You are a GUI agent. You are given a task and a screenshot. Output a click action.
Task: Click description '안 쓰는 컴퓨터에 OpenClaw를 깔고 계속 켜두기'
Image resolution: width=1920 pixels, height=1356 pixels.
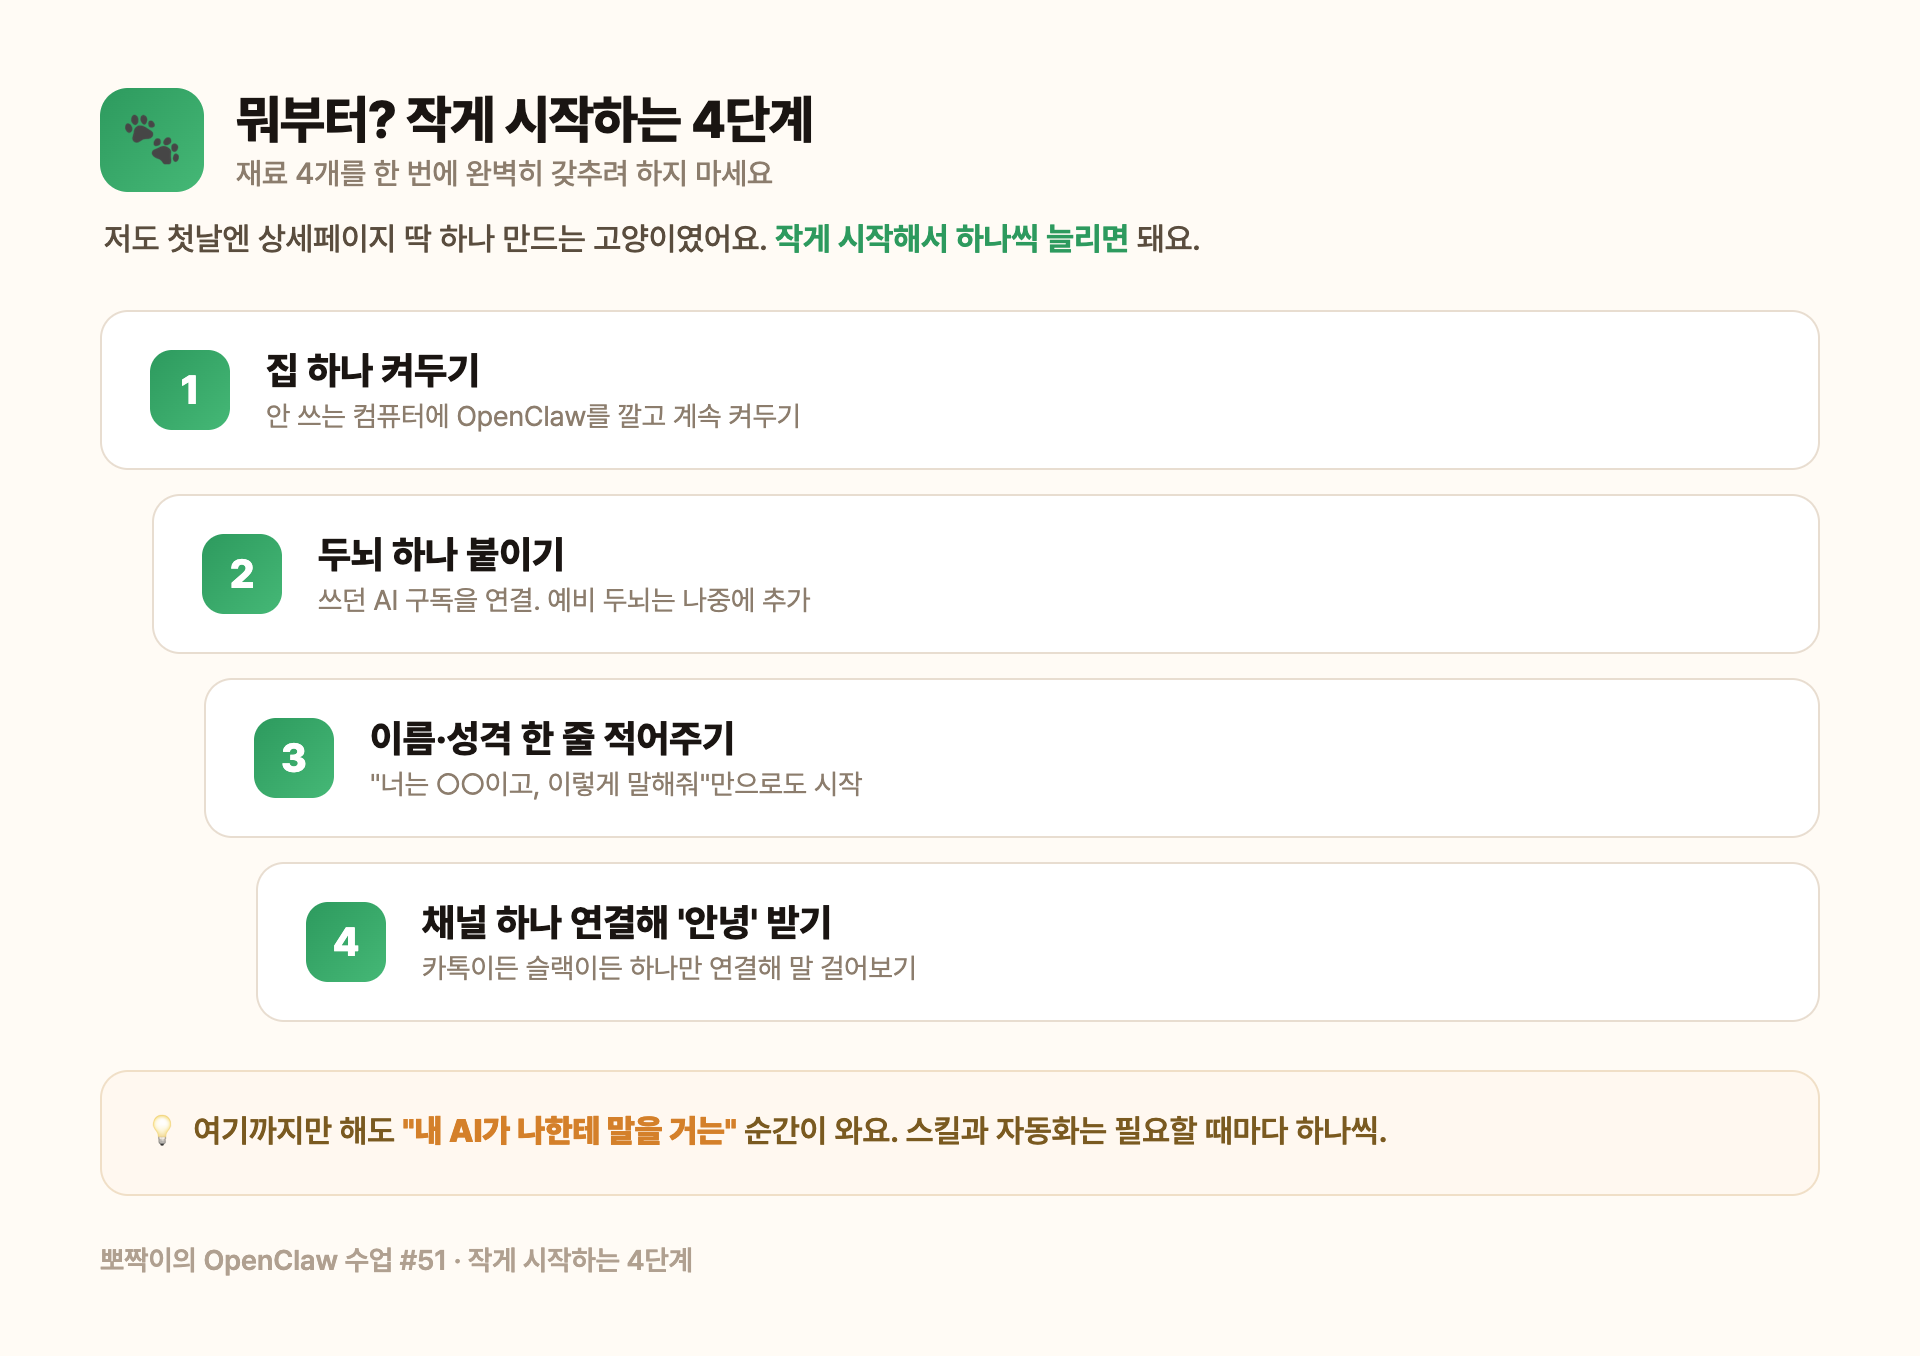tap(533, 416)
